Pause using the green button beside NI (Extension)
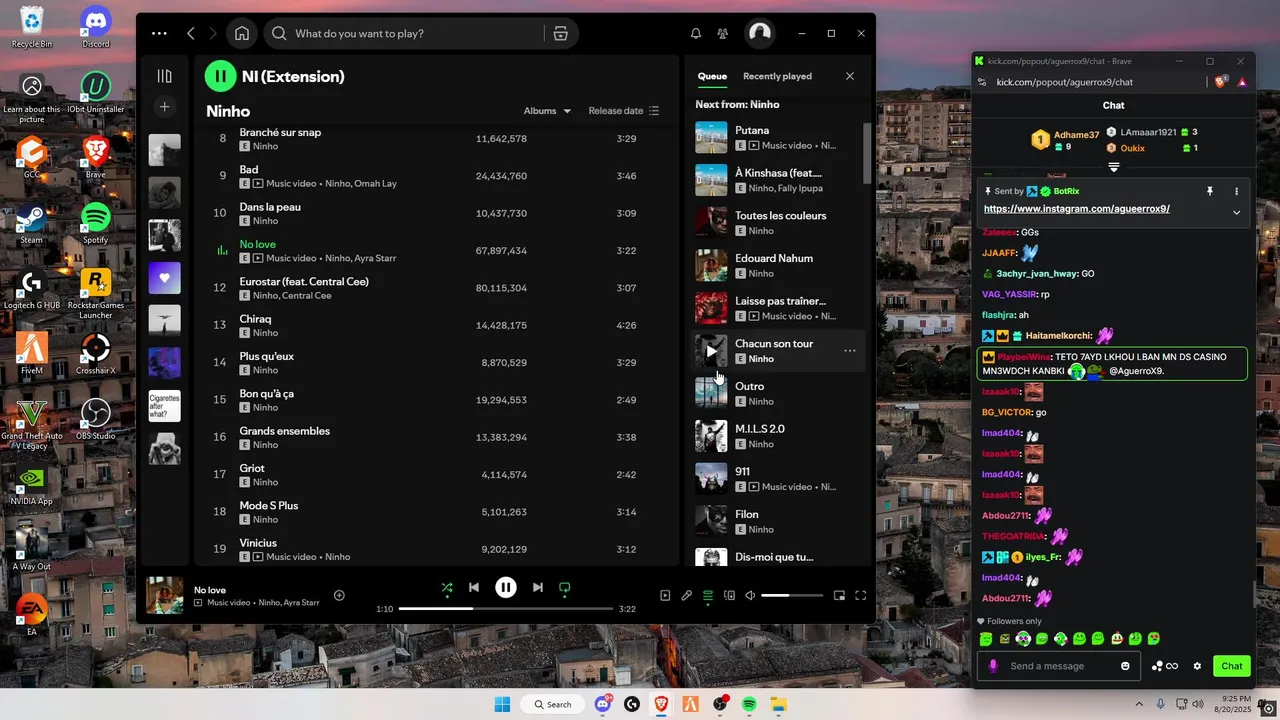Viewport: 1280px width, 720px height. tap(220, 76)
